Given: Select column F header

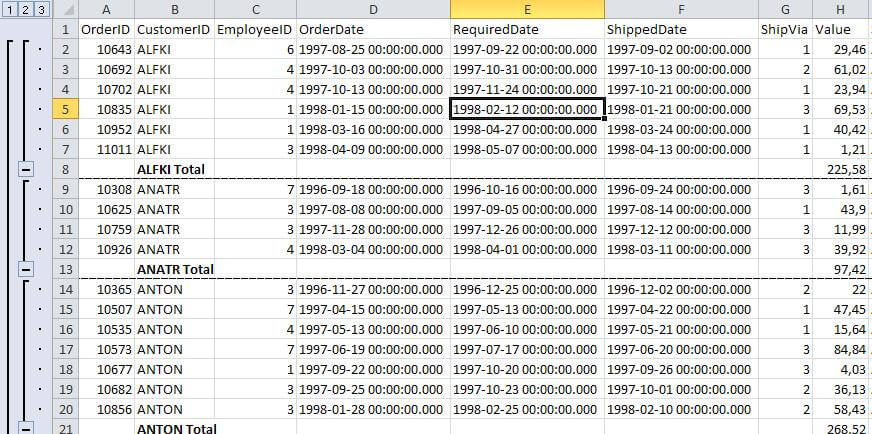Looking at the screenshot, I should pos(681,9).
